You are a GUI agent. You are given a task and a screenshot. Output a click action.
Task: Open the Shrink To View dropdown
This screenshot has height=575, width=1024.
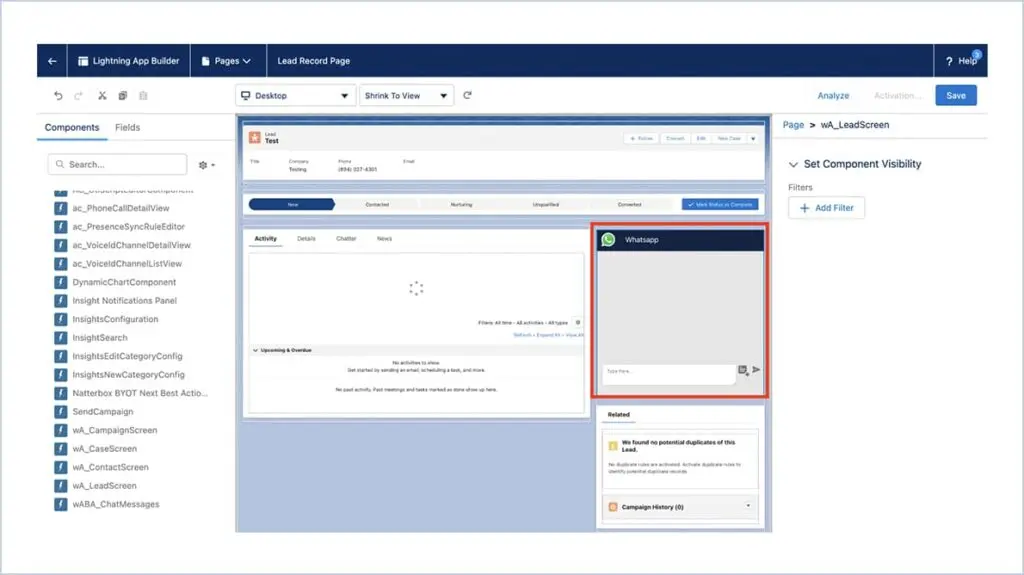pyautogui.click(x=406, y=95)
